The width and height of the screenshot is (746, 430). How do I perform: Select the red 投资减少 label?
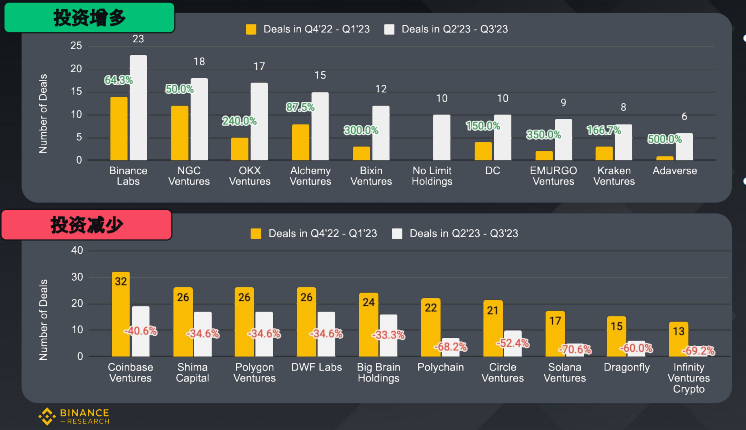click(86, 225)
